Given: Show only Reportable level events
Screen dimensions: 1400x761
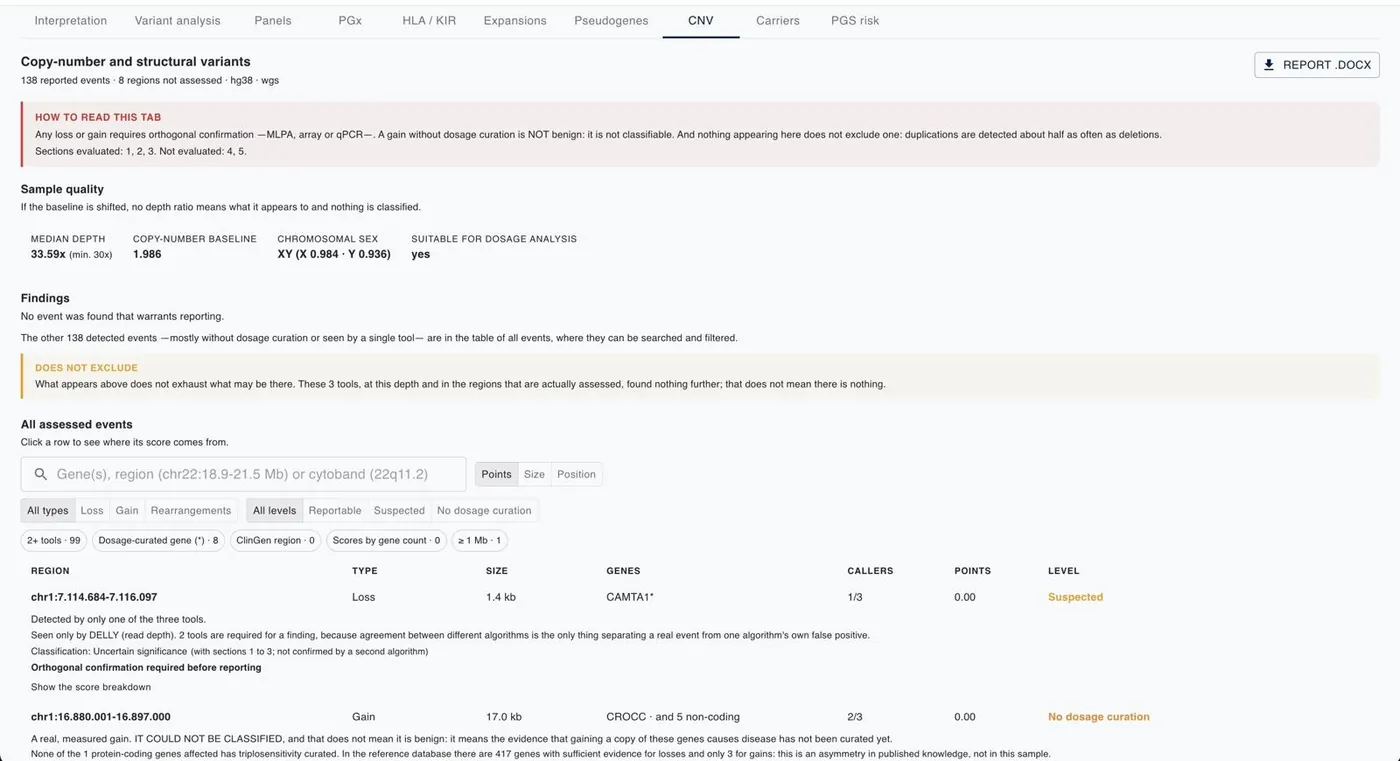Looking at the screenshot, I should tap(335, 510).
